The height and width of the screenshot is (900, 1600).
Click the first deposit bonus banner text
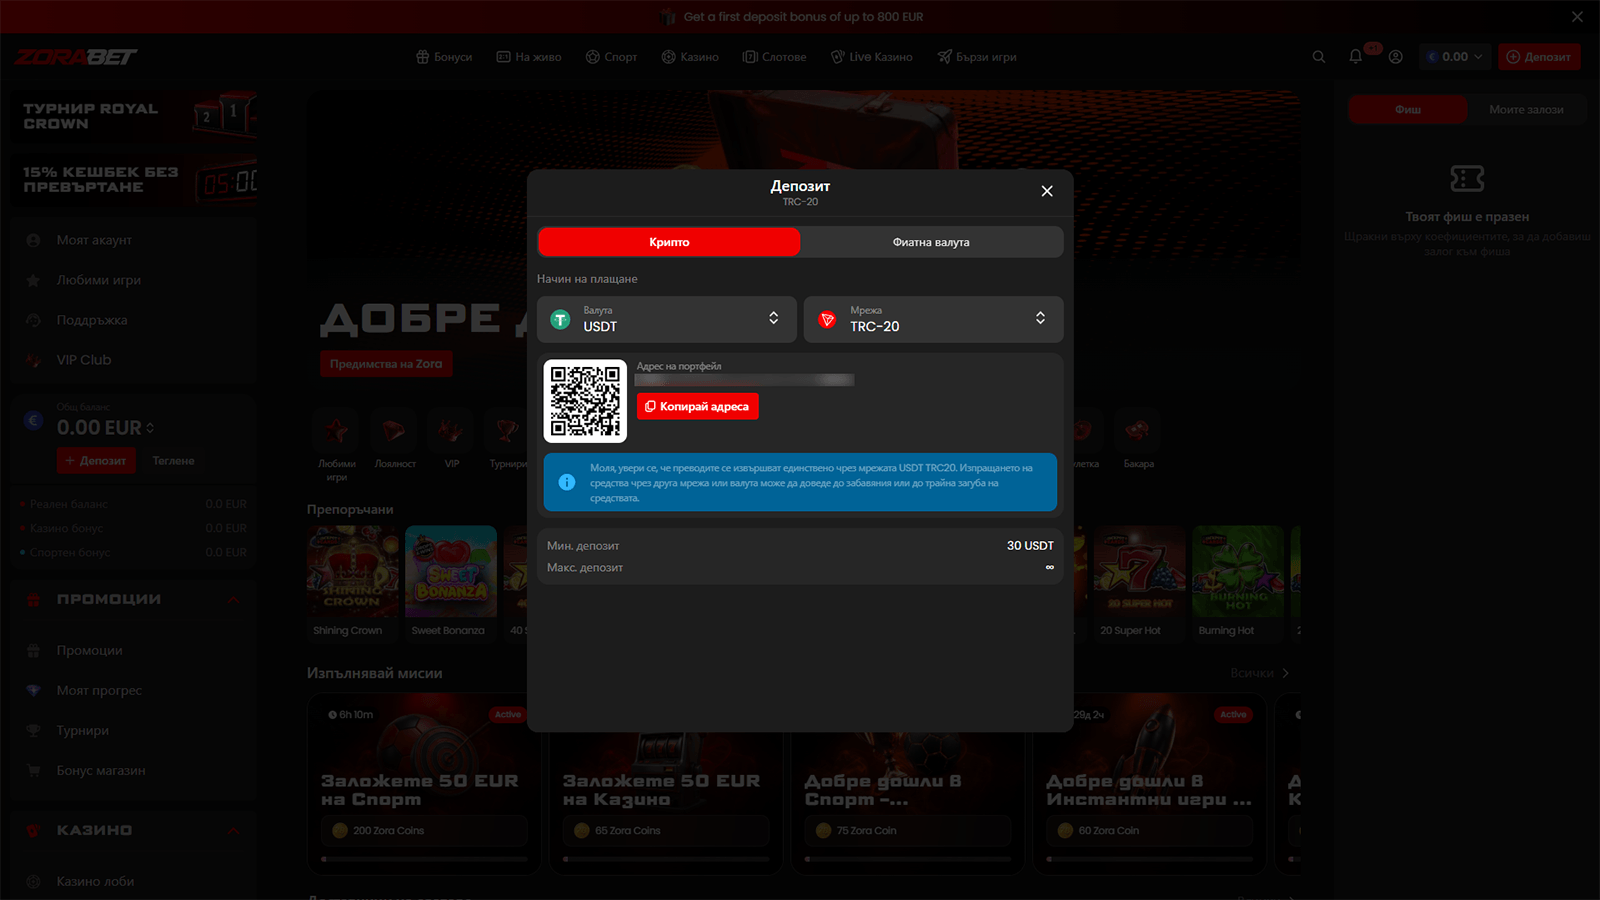coord(803,17)
